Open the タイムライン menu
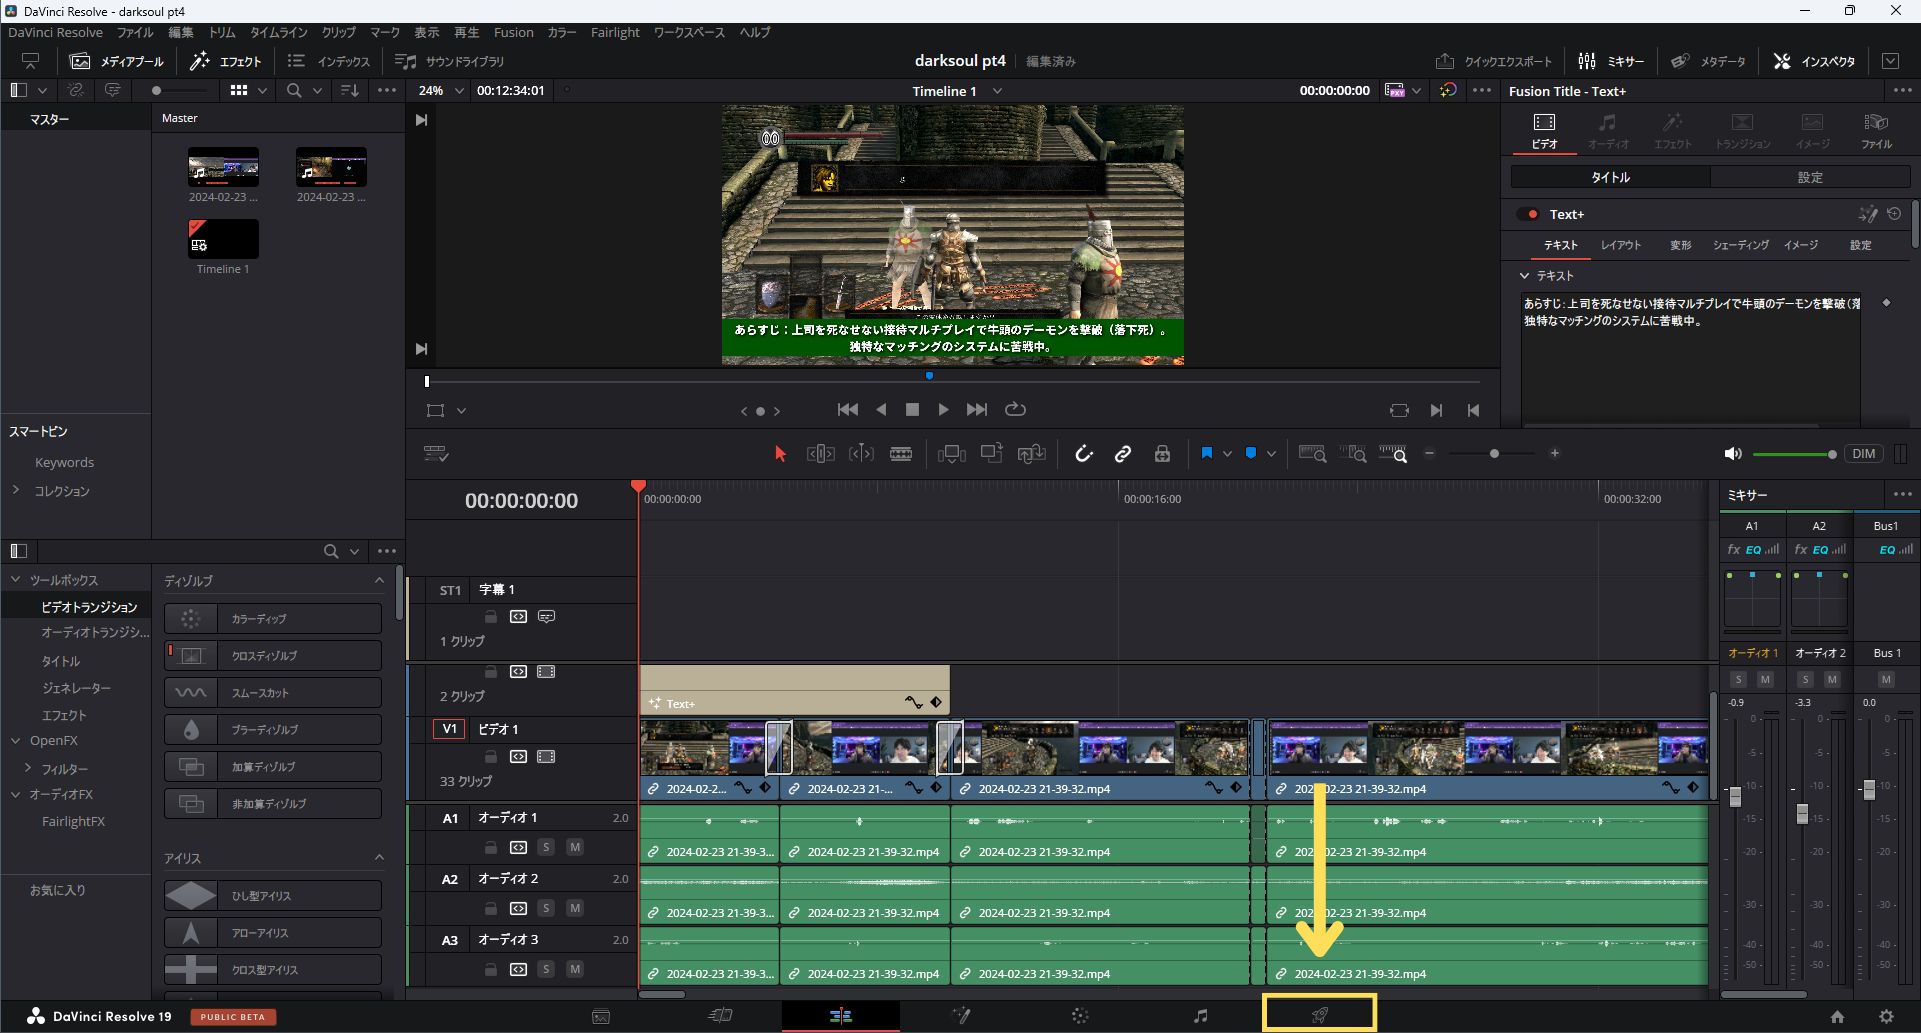 point(278,32)
